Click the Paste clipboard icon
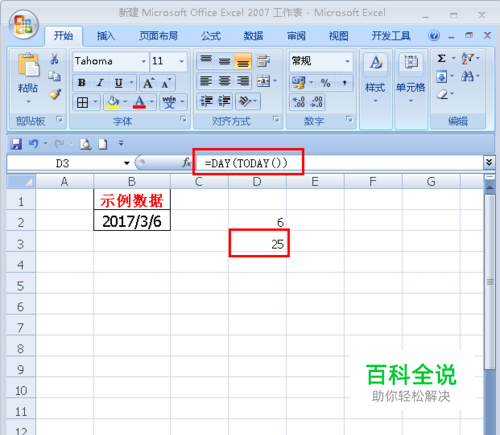This screenshot has width=500, height=435. click(x=28, y=65)
